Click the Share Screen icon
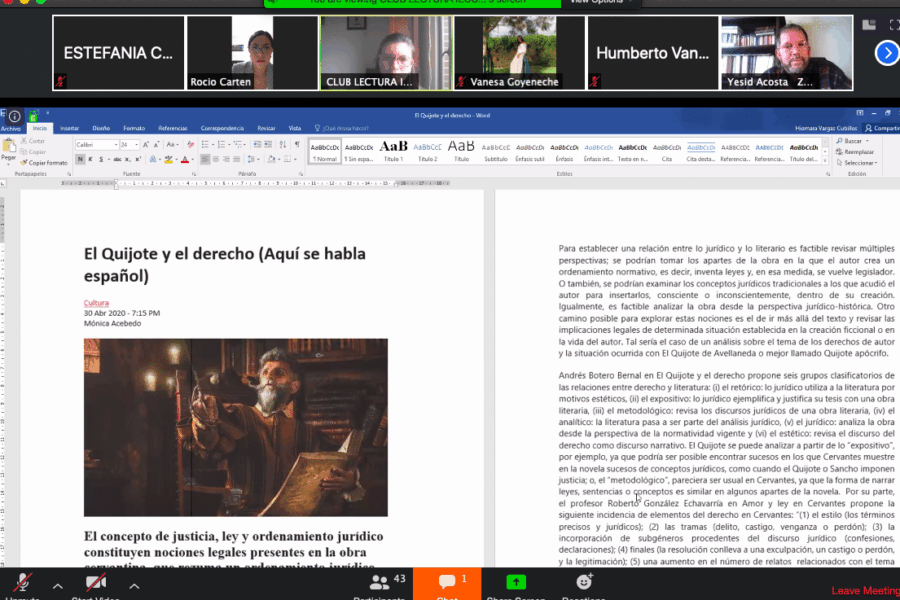Screen dimensions: 900x600 coord(515,583)
